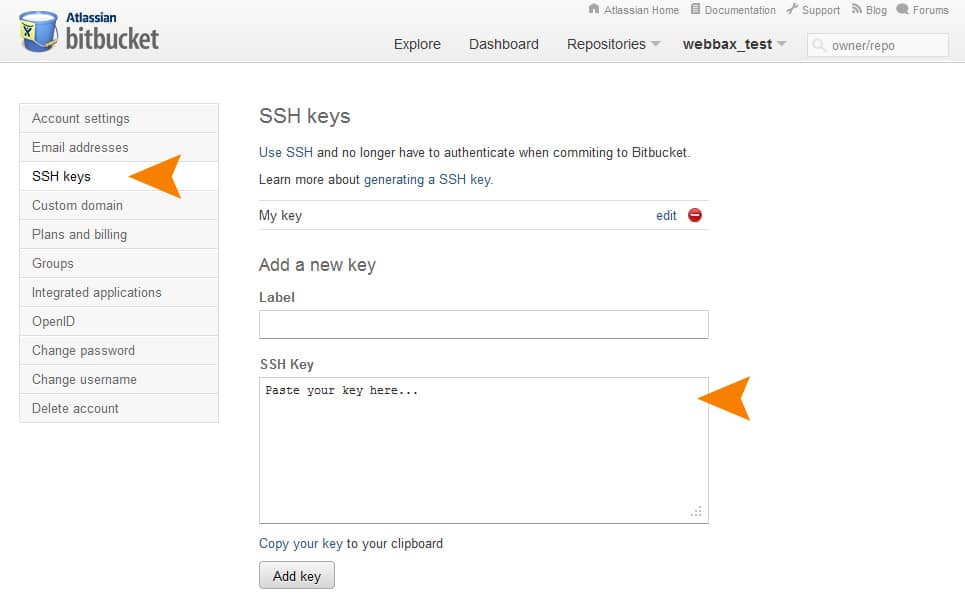Open Plans and billing section
This screenshot has width=965, height=615.
point(119,234)
